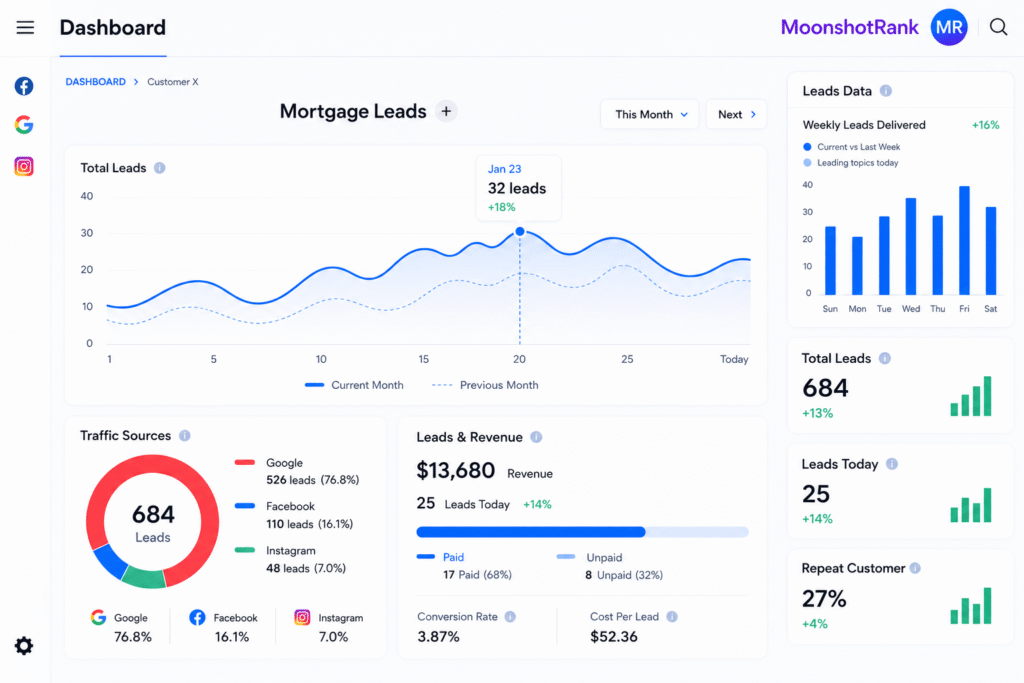
Task: Click the Customer X breadcrumb item
Action: [x=172, y=82]
